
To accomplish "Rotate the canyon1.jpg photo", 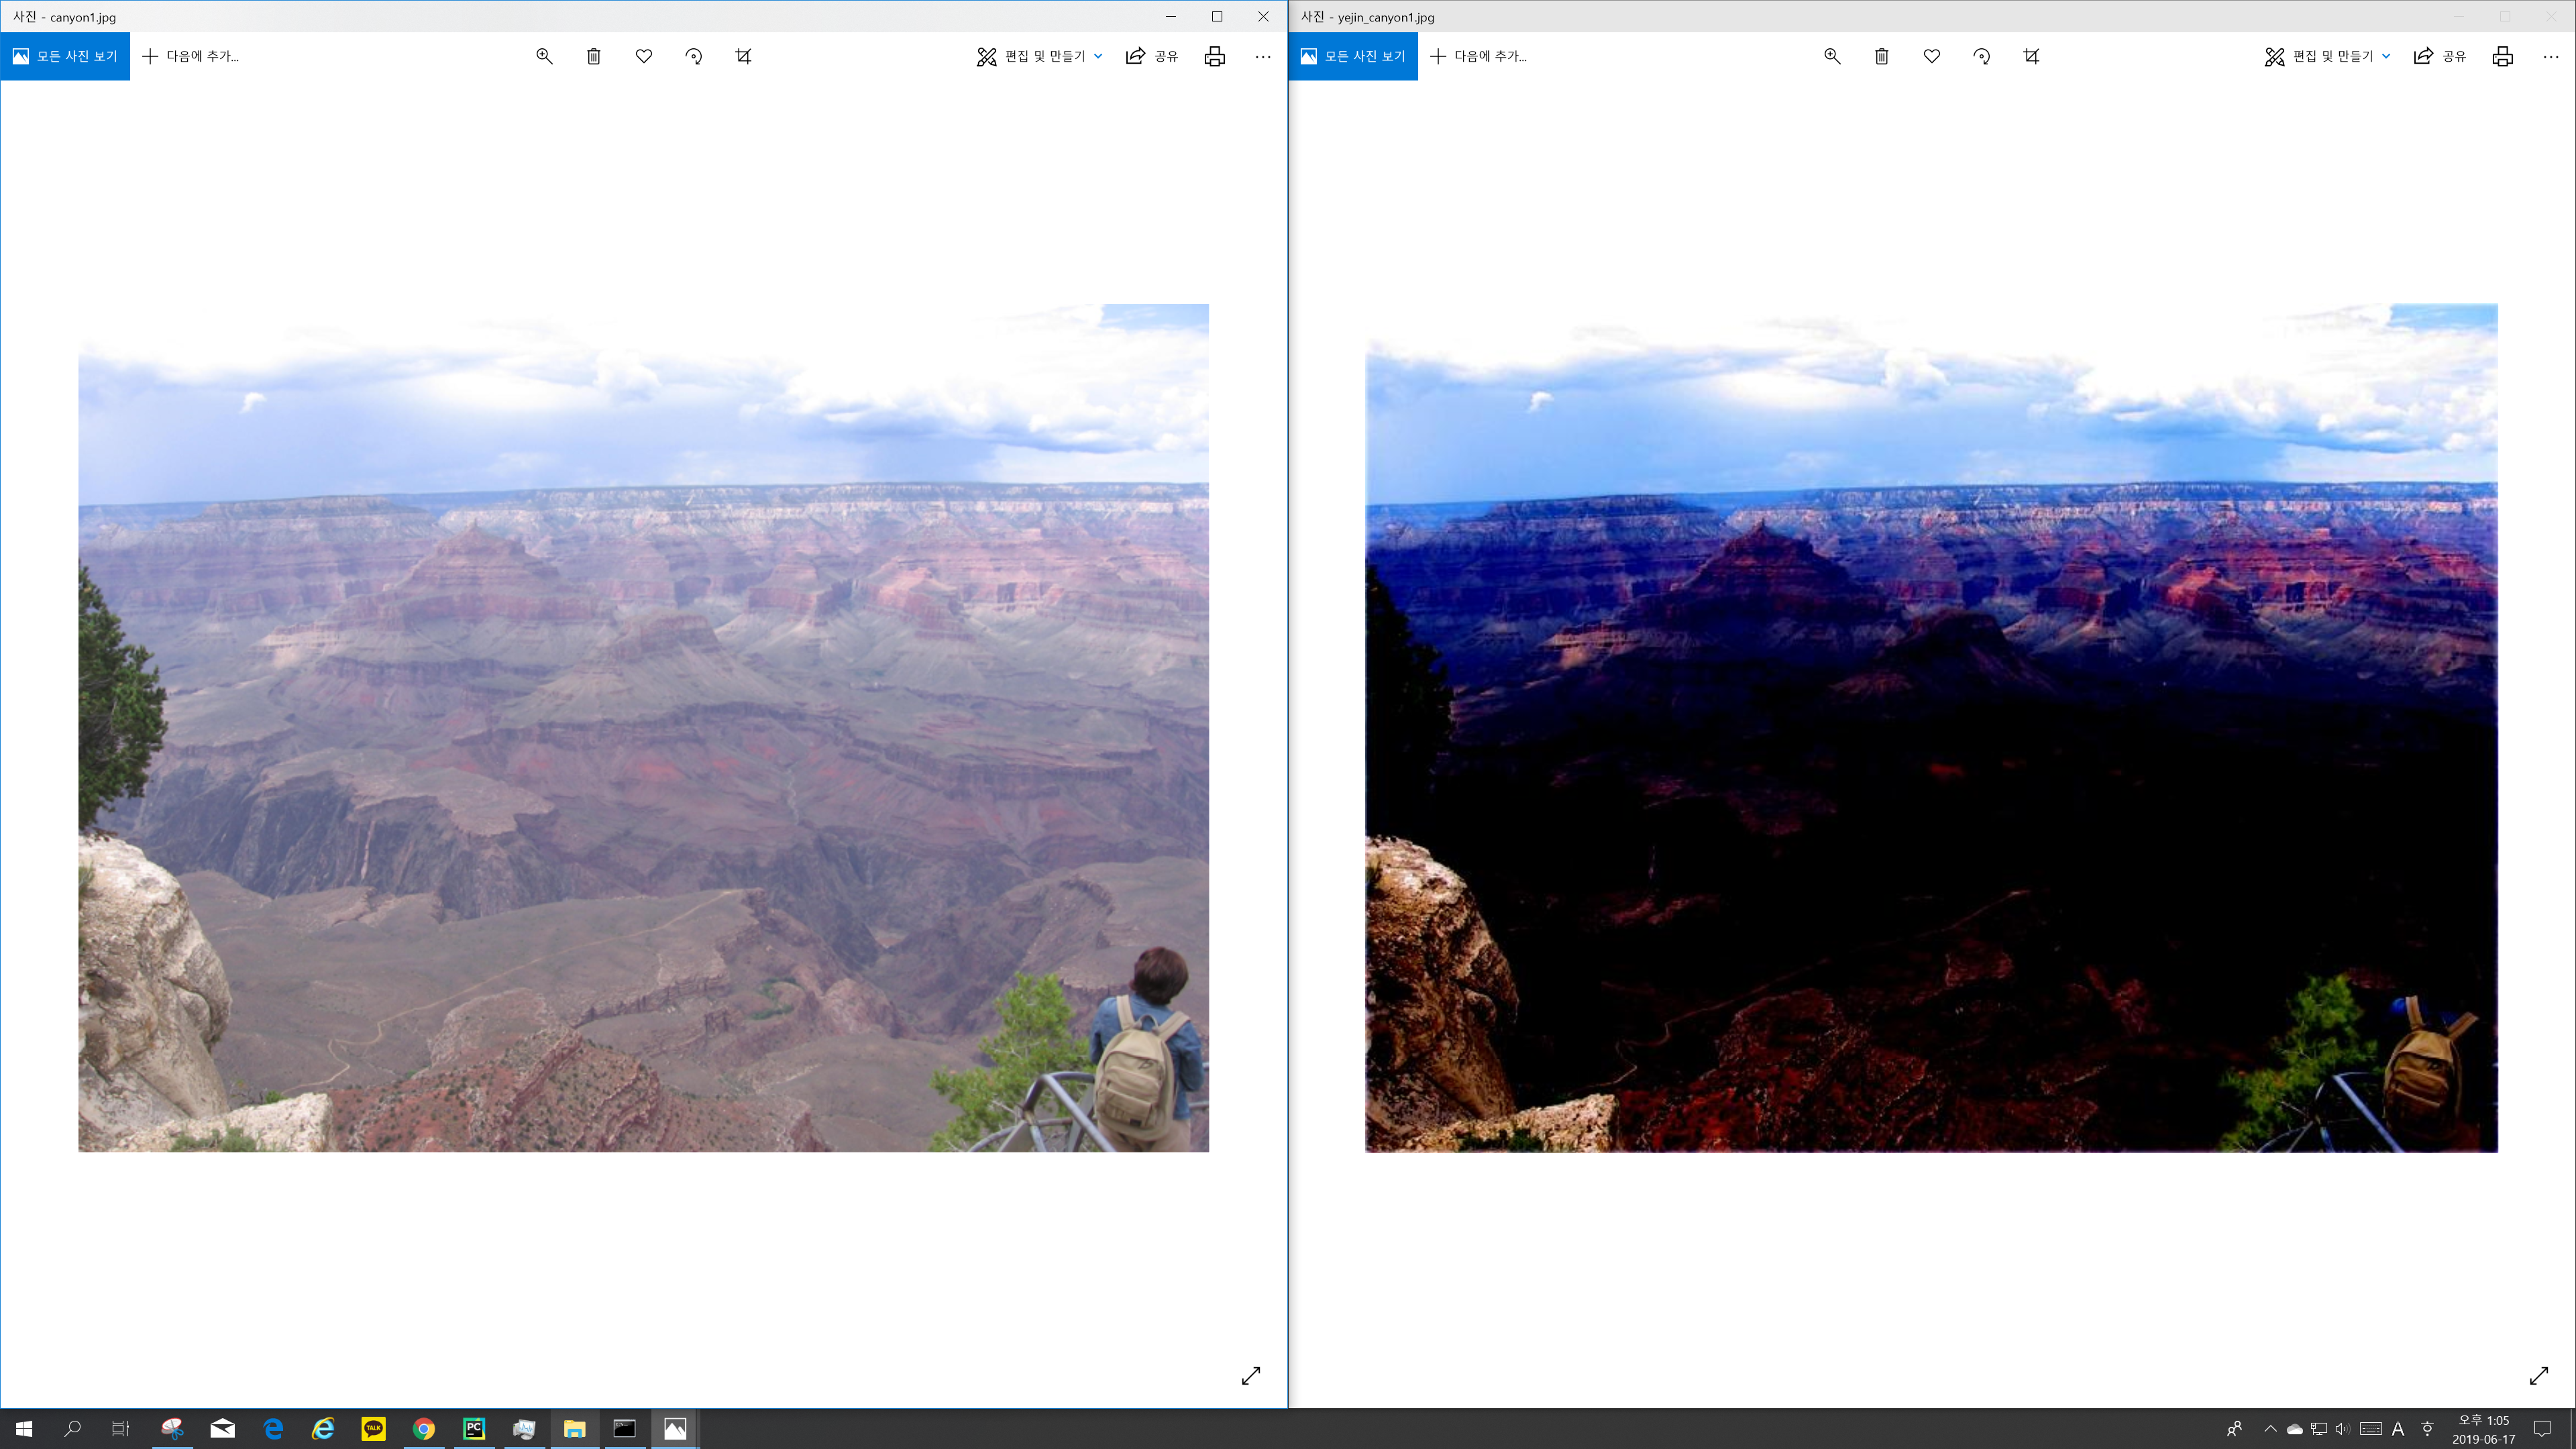I will point(694,56).
